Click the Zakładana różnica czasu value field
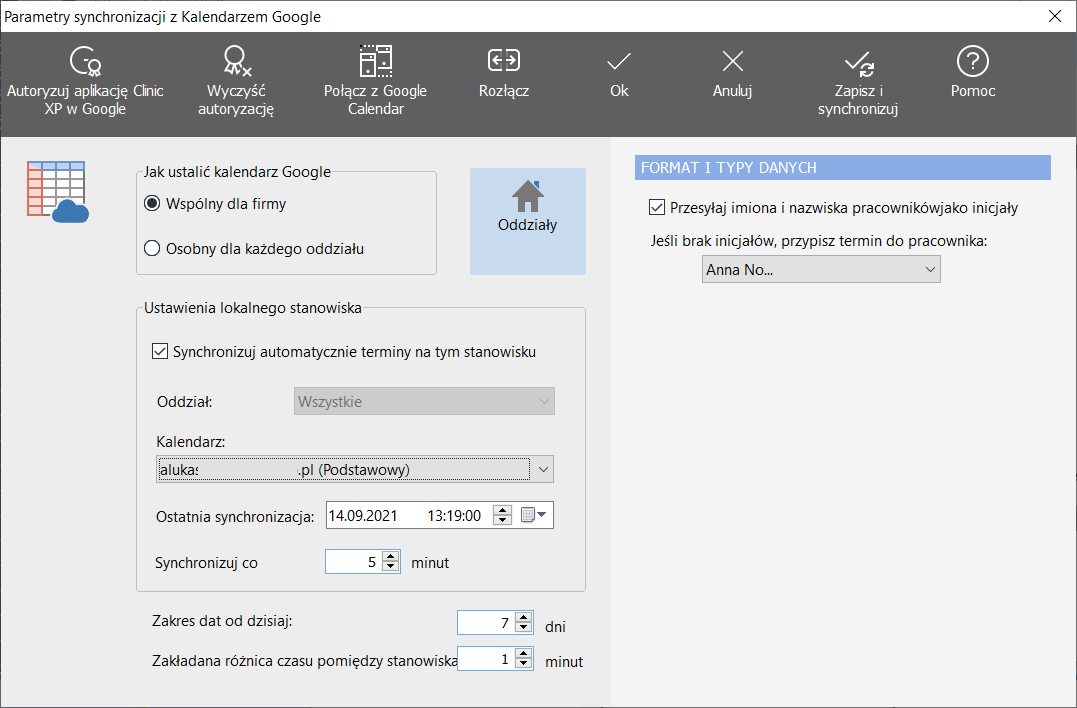Viewport: 1077px width, 708px height. pyautogui.click(x=486, y=659)
